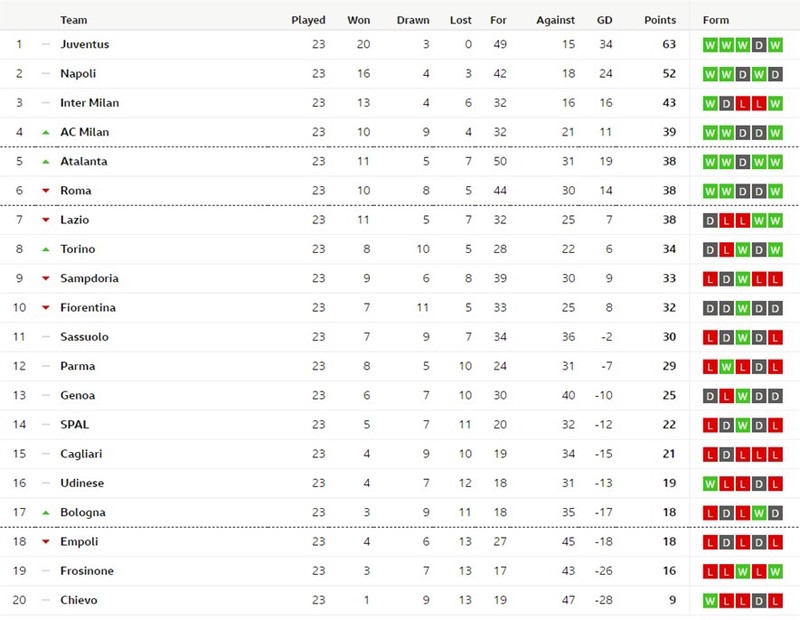This screenshot has height=620, width=800.
Task: Open the Juventus team link
Action: tap(85, 44)
